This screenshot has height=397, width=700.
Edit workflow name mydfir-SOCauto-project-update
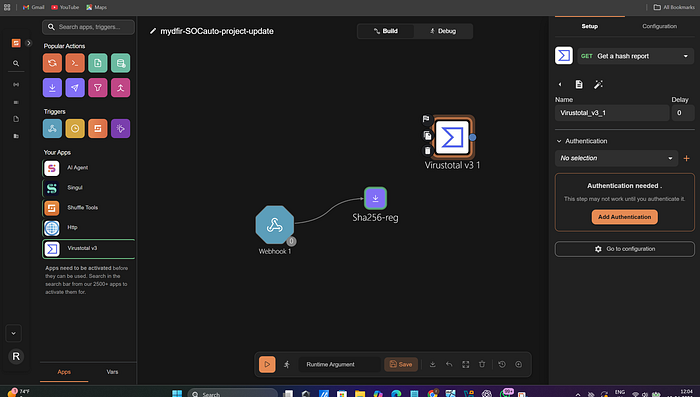click(217, 31)
